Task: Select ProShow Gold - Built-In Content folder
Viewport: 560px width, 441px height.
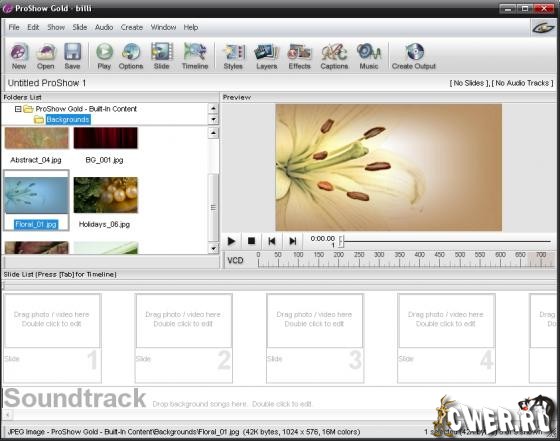Action: tap(86, 109)
